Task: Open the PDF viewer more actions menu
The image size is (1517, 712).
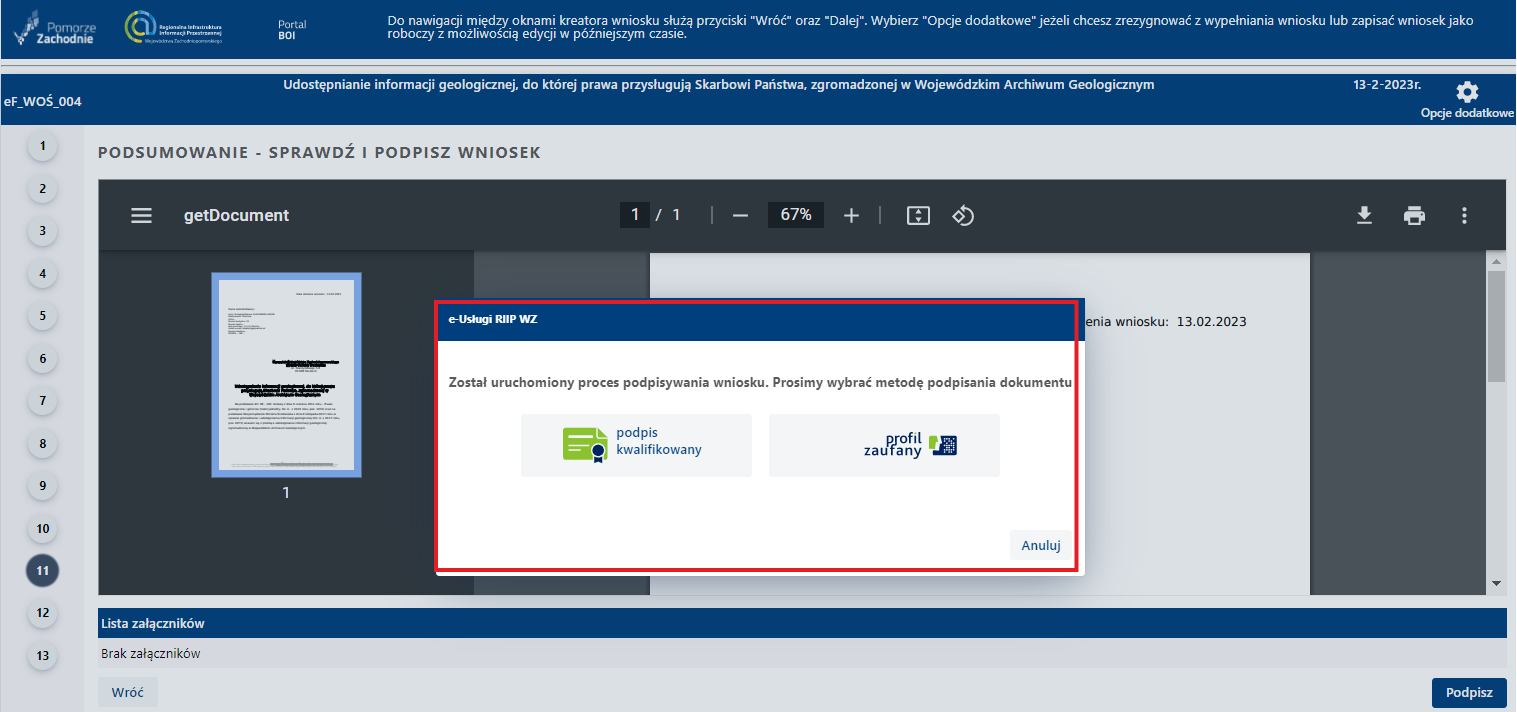Action: coord(1464,215)
